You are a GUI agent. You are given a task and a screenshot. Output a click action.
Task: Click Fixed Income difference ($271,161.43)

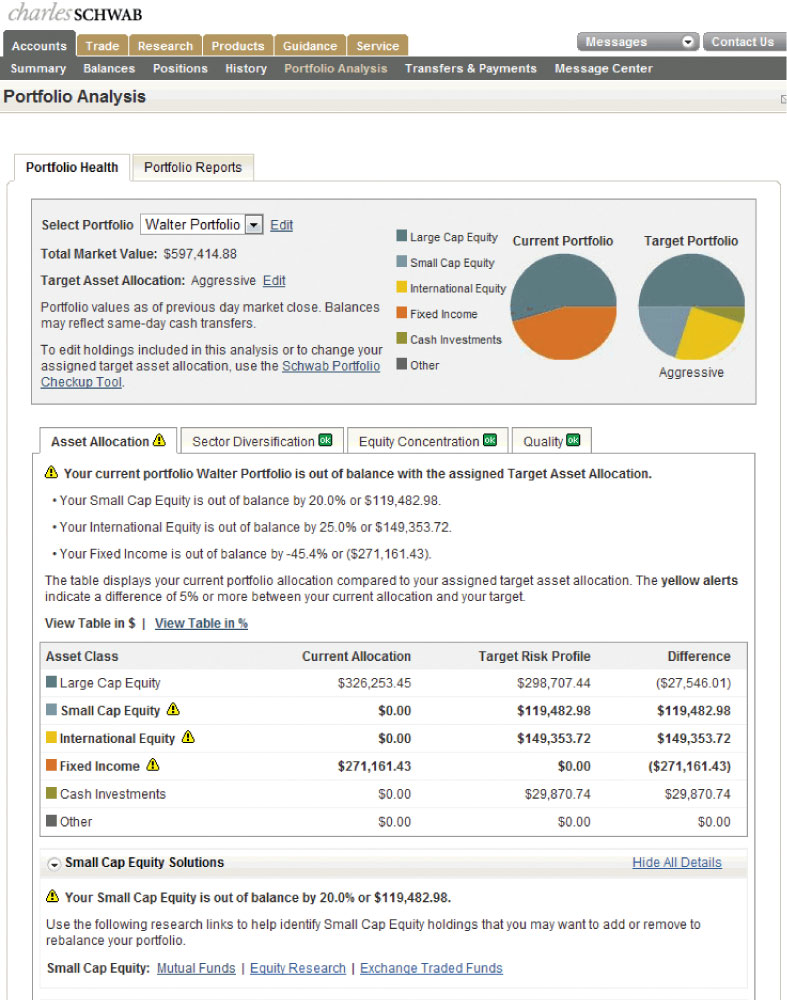click(x=689, y=765)
